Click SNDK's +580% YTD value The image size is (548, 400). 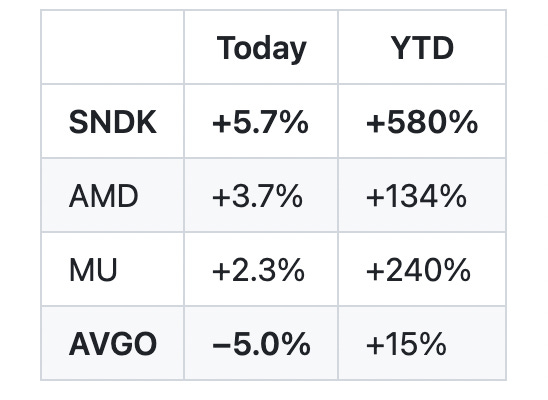point(422,121)
